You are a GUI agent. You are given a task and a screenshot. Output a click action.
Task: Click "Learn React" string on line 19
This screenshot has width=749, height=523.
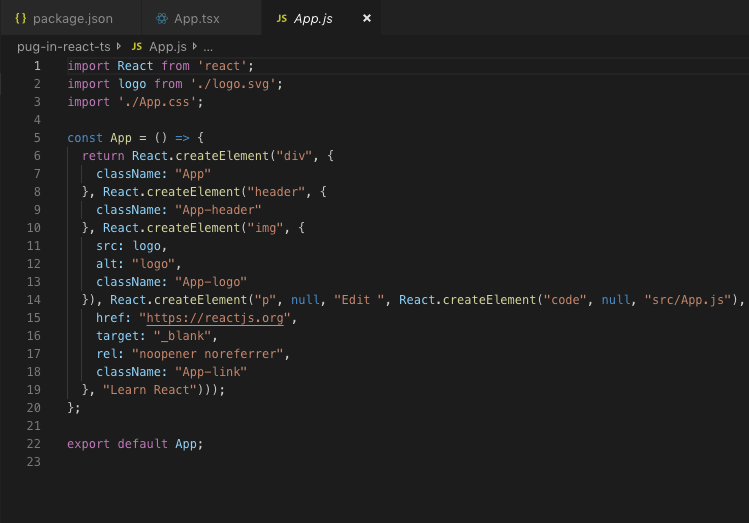150,390
